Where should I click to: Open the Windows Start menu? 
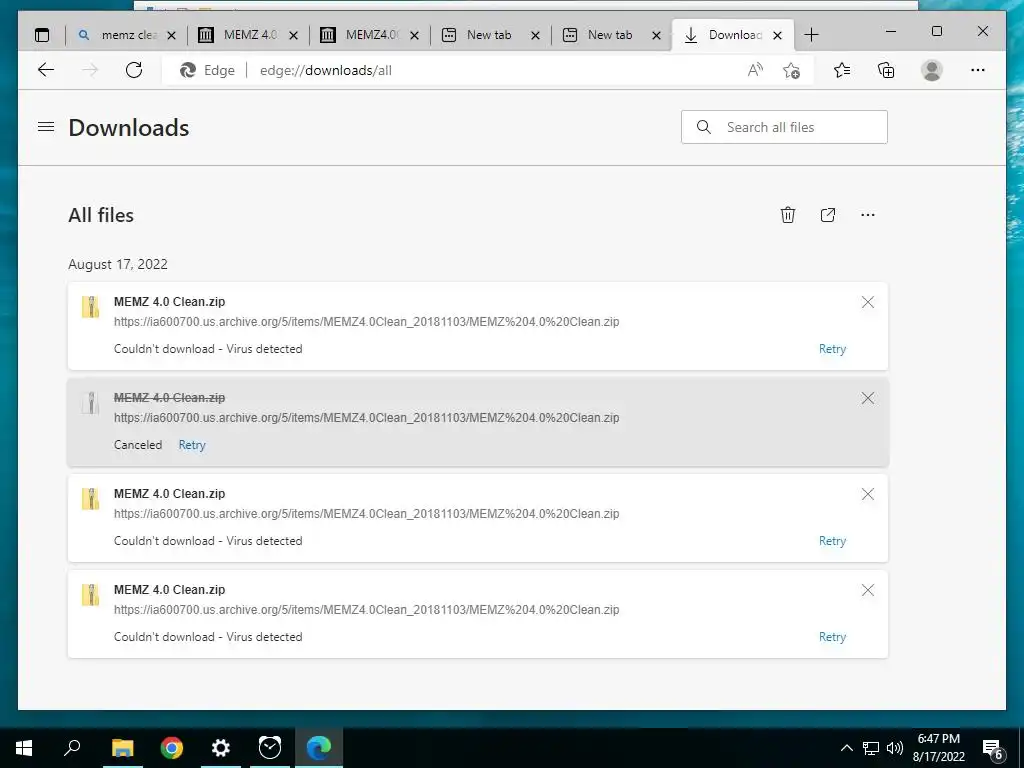click(24, 748)
